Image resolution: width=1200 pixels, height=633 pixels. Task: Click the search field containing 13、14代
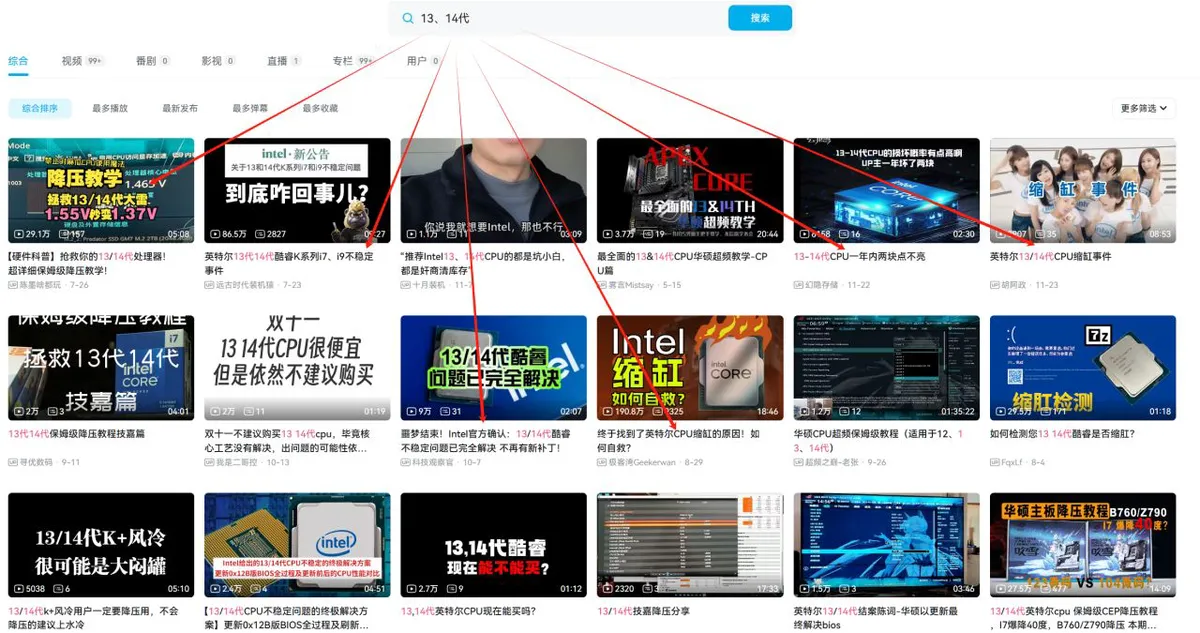point(570,18)
